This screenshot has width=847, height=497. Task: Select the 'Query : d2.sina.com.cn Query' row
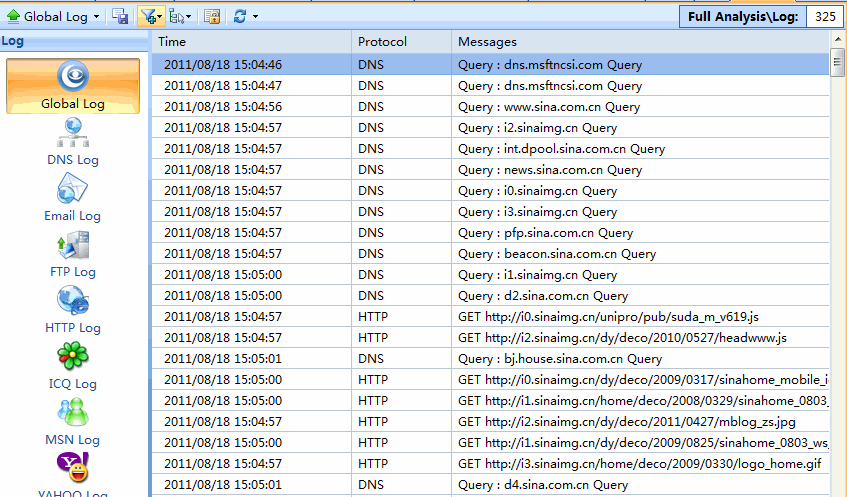pyautogui.click(x=490, y=295)
